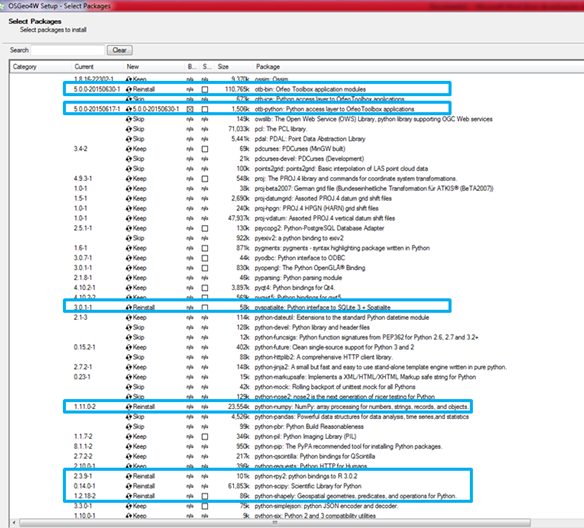The height and width of the screenshot is (528, 584).
Task: Click the cycle icon for pdcurses Keep
Action: (129, 149)
